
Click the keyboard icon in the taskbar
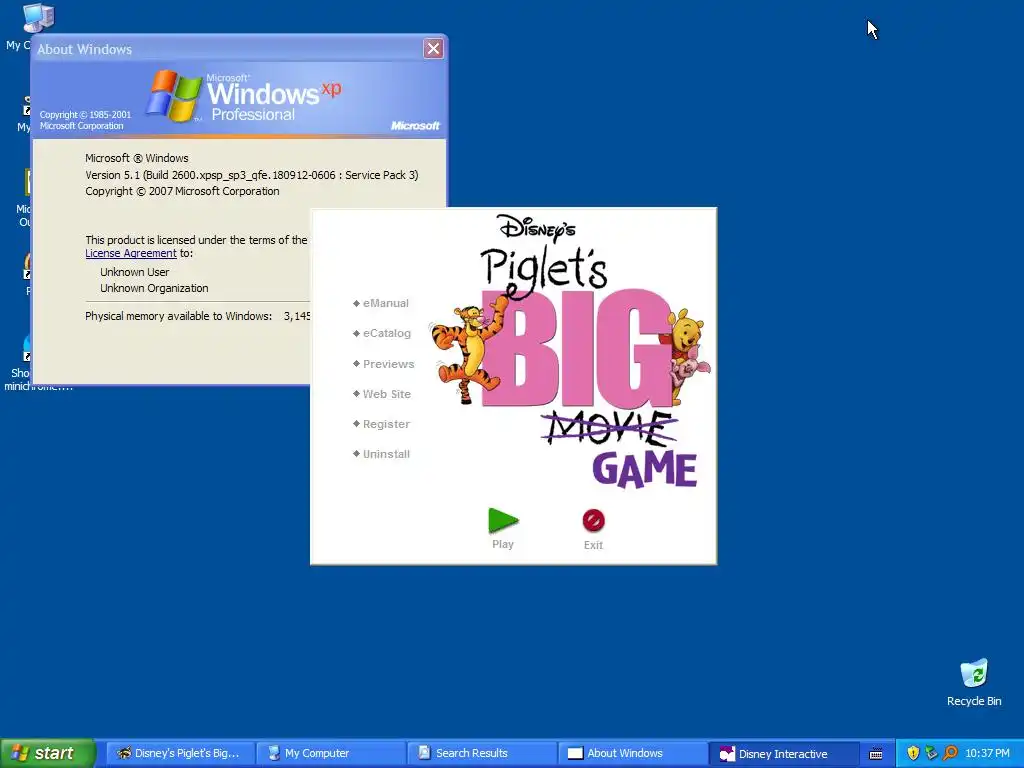[x=876, y=754]
